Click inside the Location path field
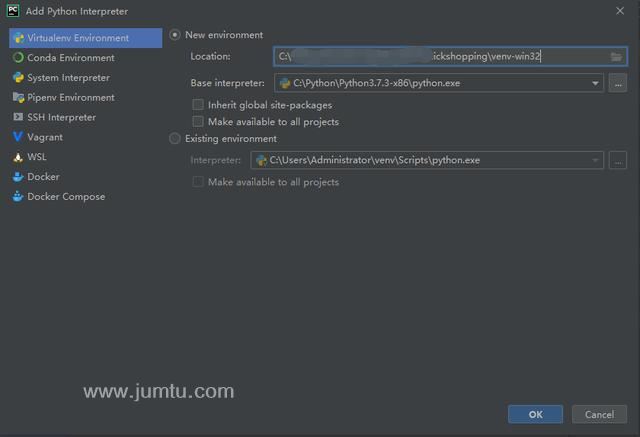Image resolution: width=640 pixels, height=437 pixels. point(450,56)
